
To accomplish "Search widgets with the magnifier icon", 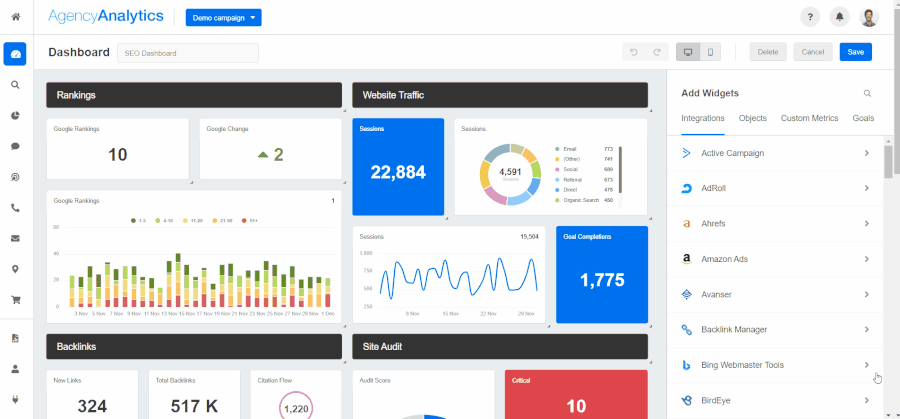I will pos(868,94).
